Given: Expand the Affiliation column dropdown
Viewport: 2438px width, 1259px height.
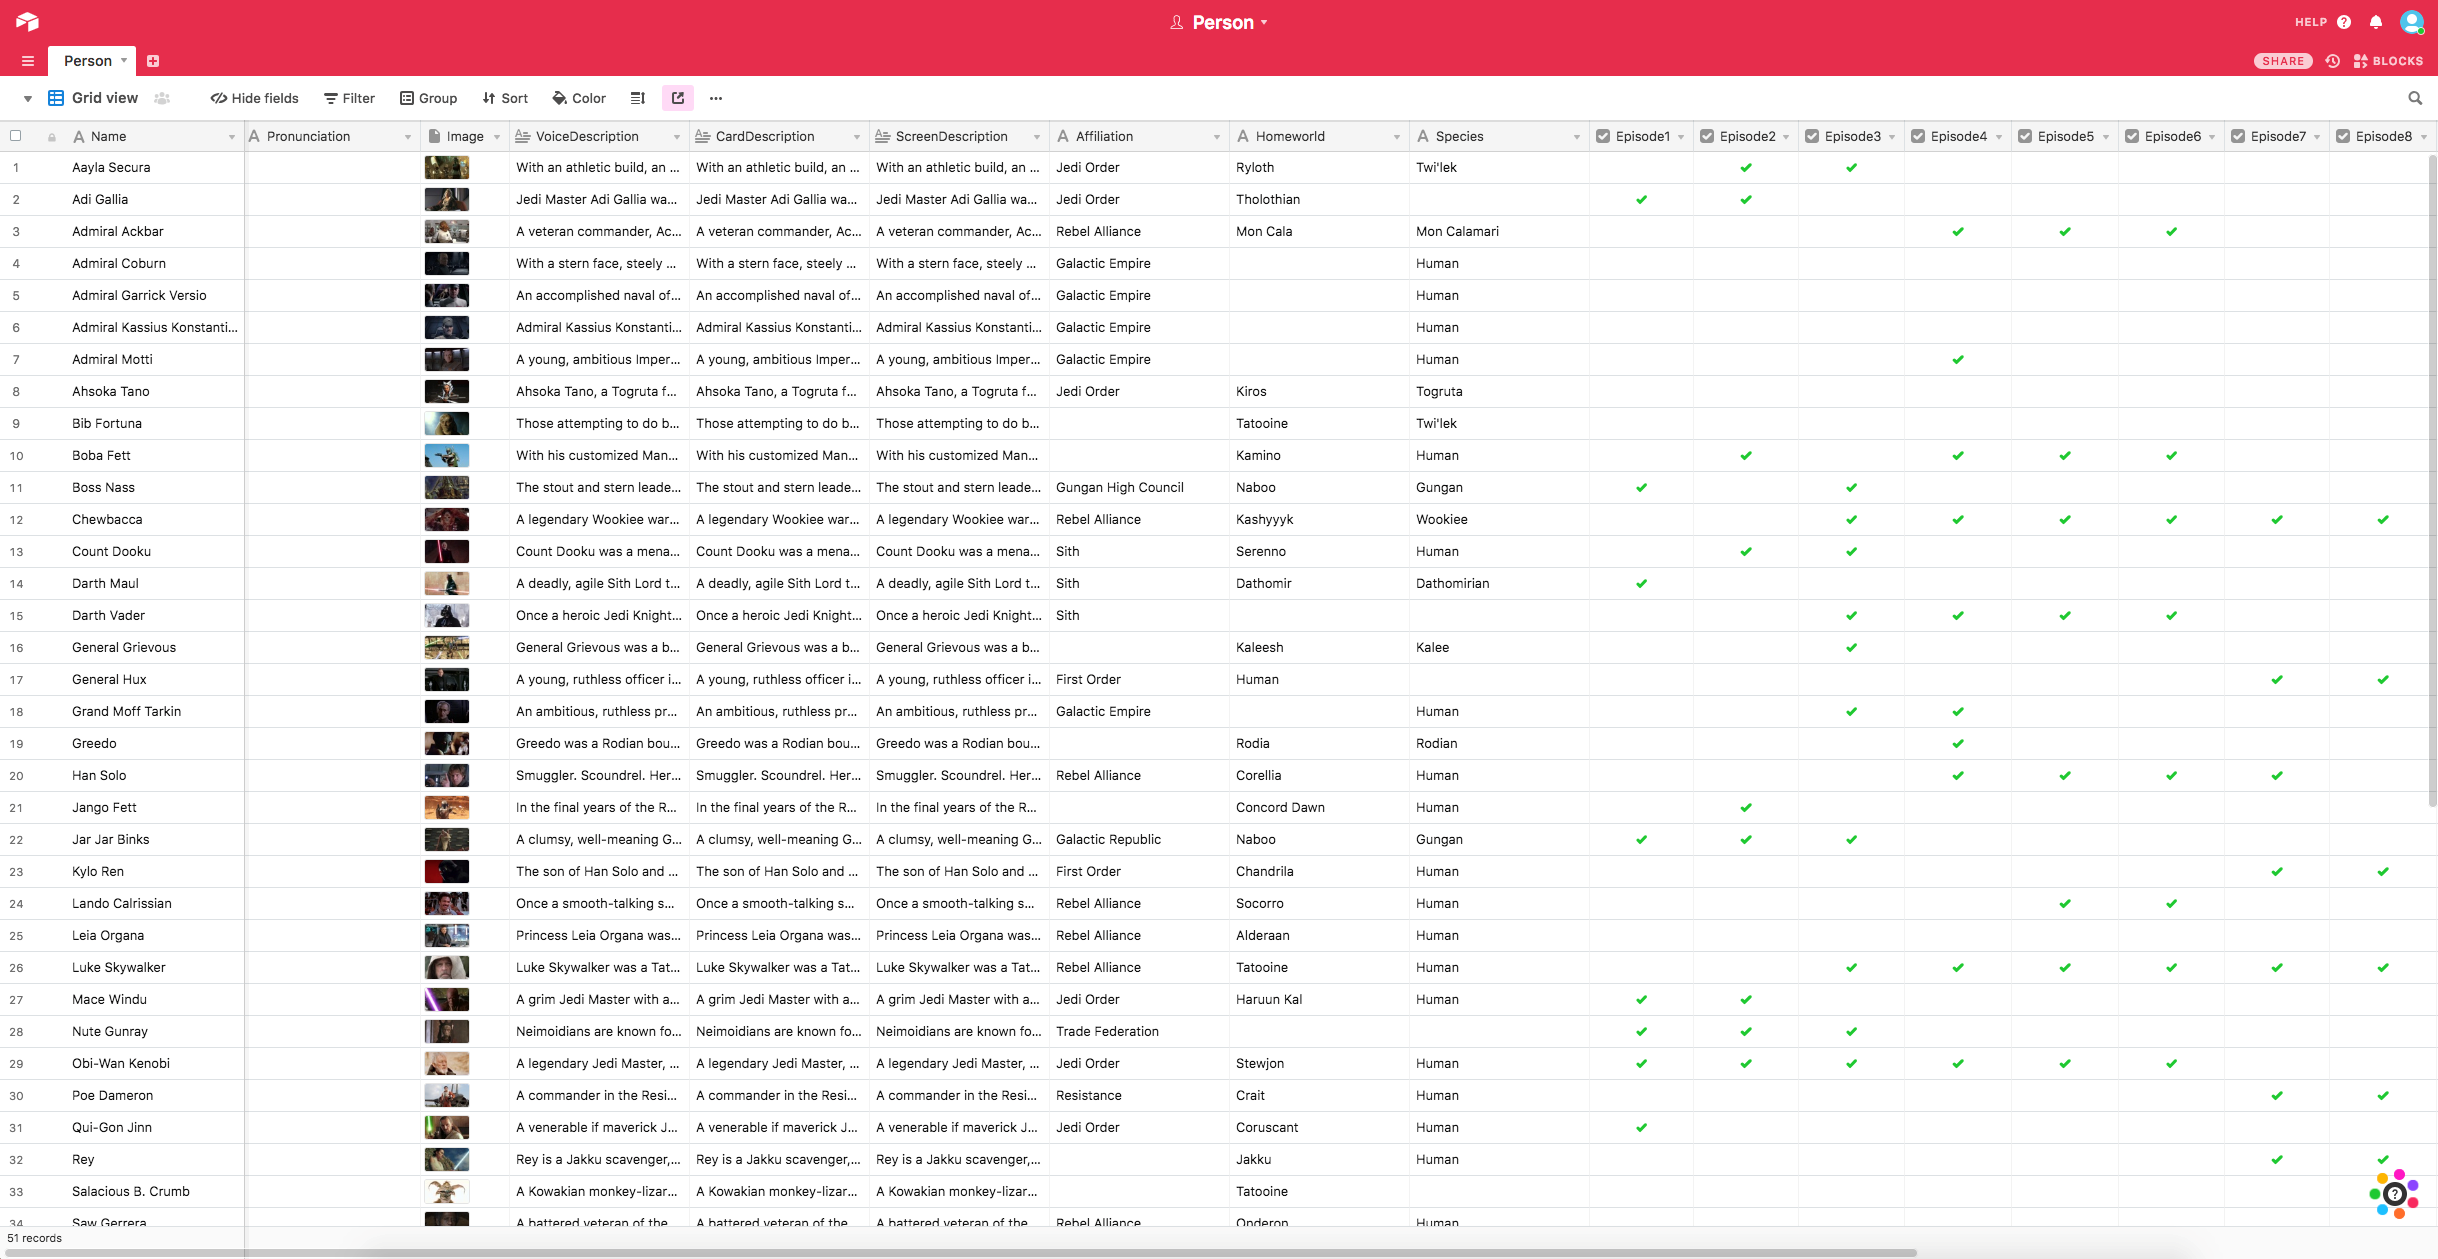Looking at the screenshot, I should click(x=1216, y=137).
